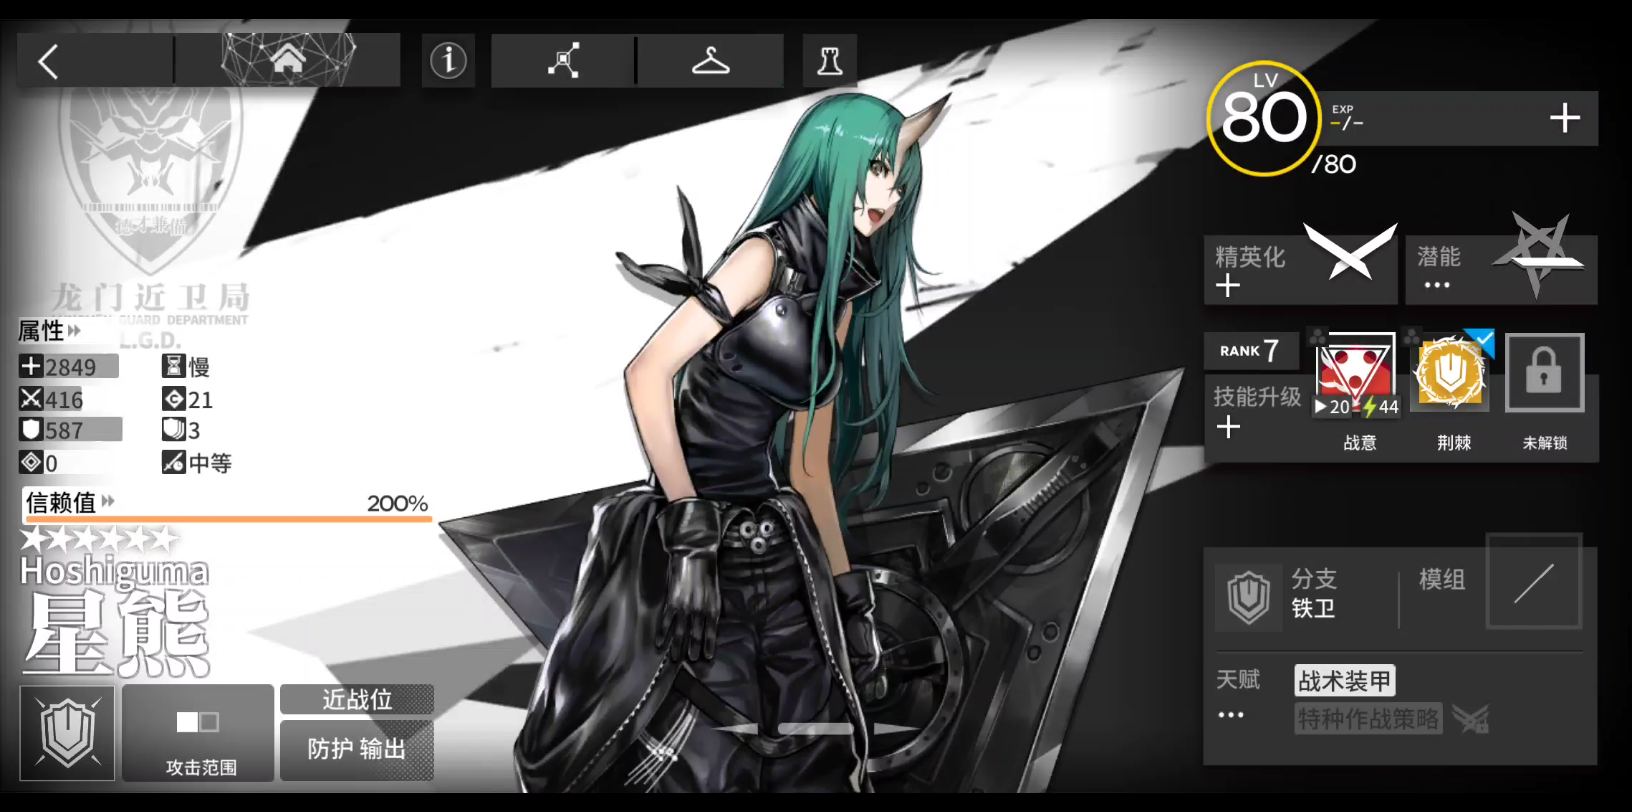Screen dimensions: 1632x812
Task: Open the 精英化 elite promotion panel
Action: coord(1300,270)
